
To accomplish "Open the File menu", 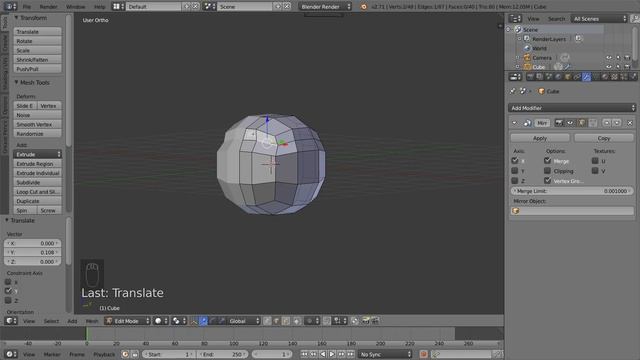I will pyautogui.click(x=27, y=7).
